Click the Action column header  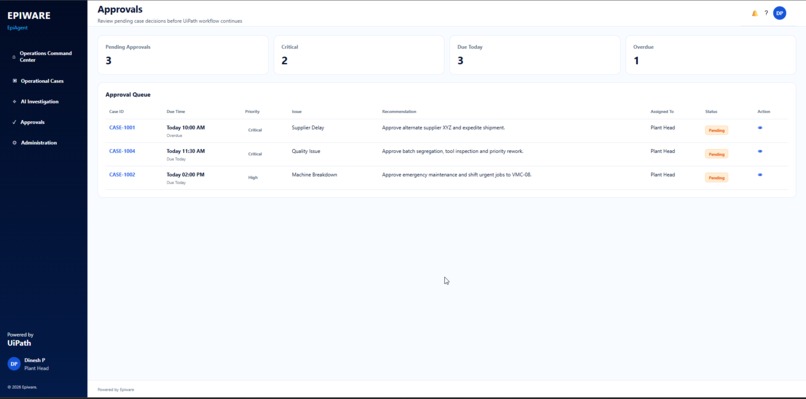(764, 112)
